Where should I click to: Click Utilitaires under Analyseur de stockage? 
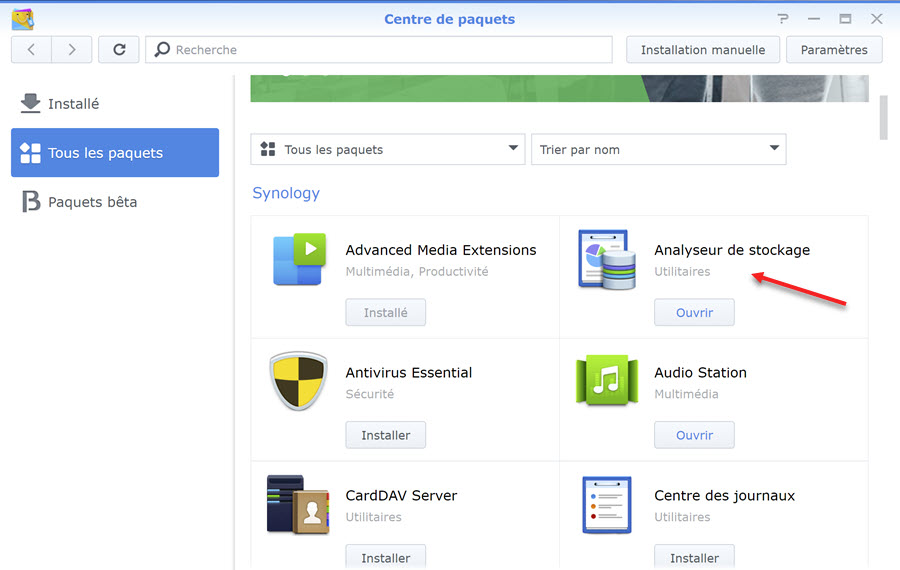tap(682, 272)
